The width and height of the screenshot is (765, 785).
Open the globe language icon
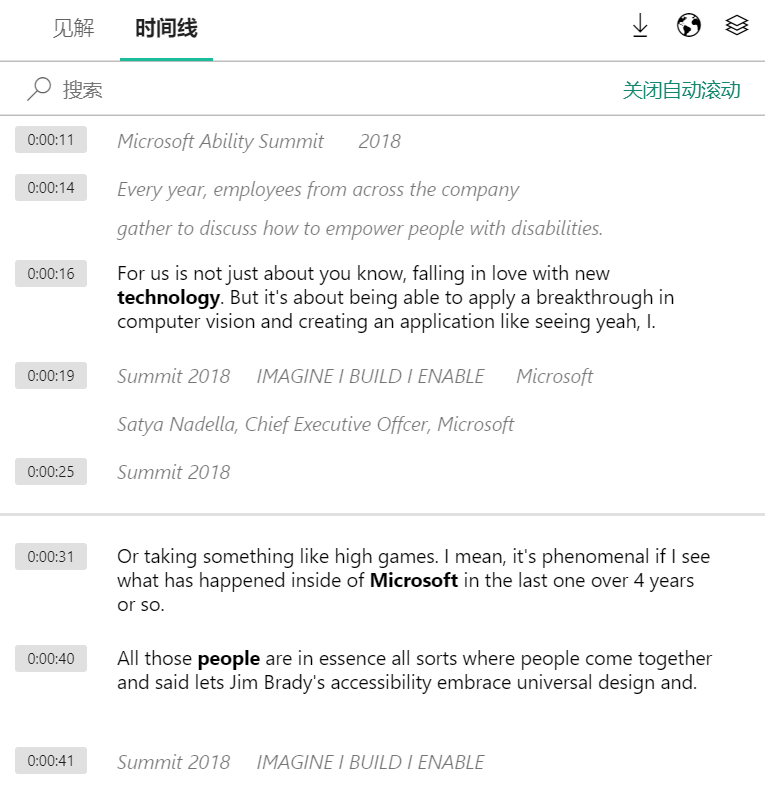688,26
